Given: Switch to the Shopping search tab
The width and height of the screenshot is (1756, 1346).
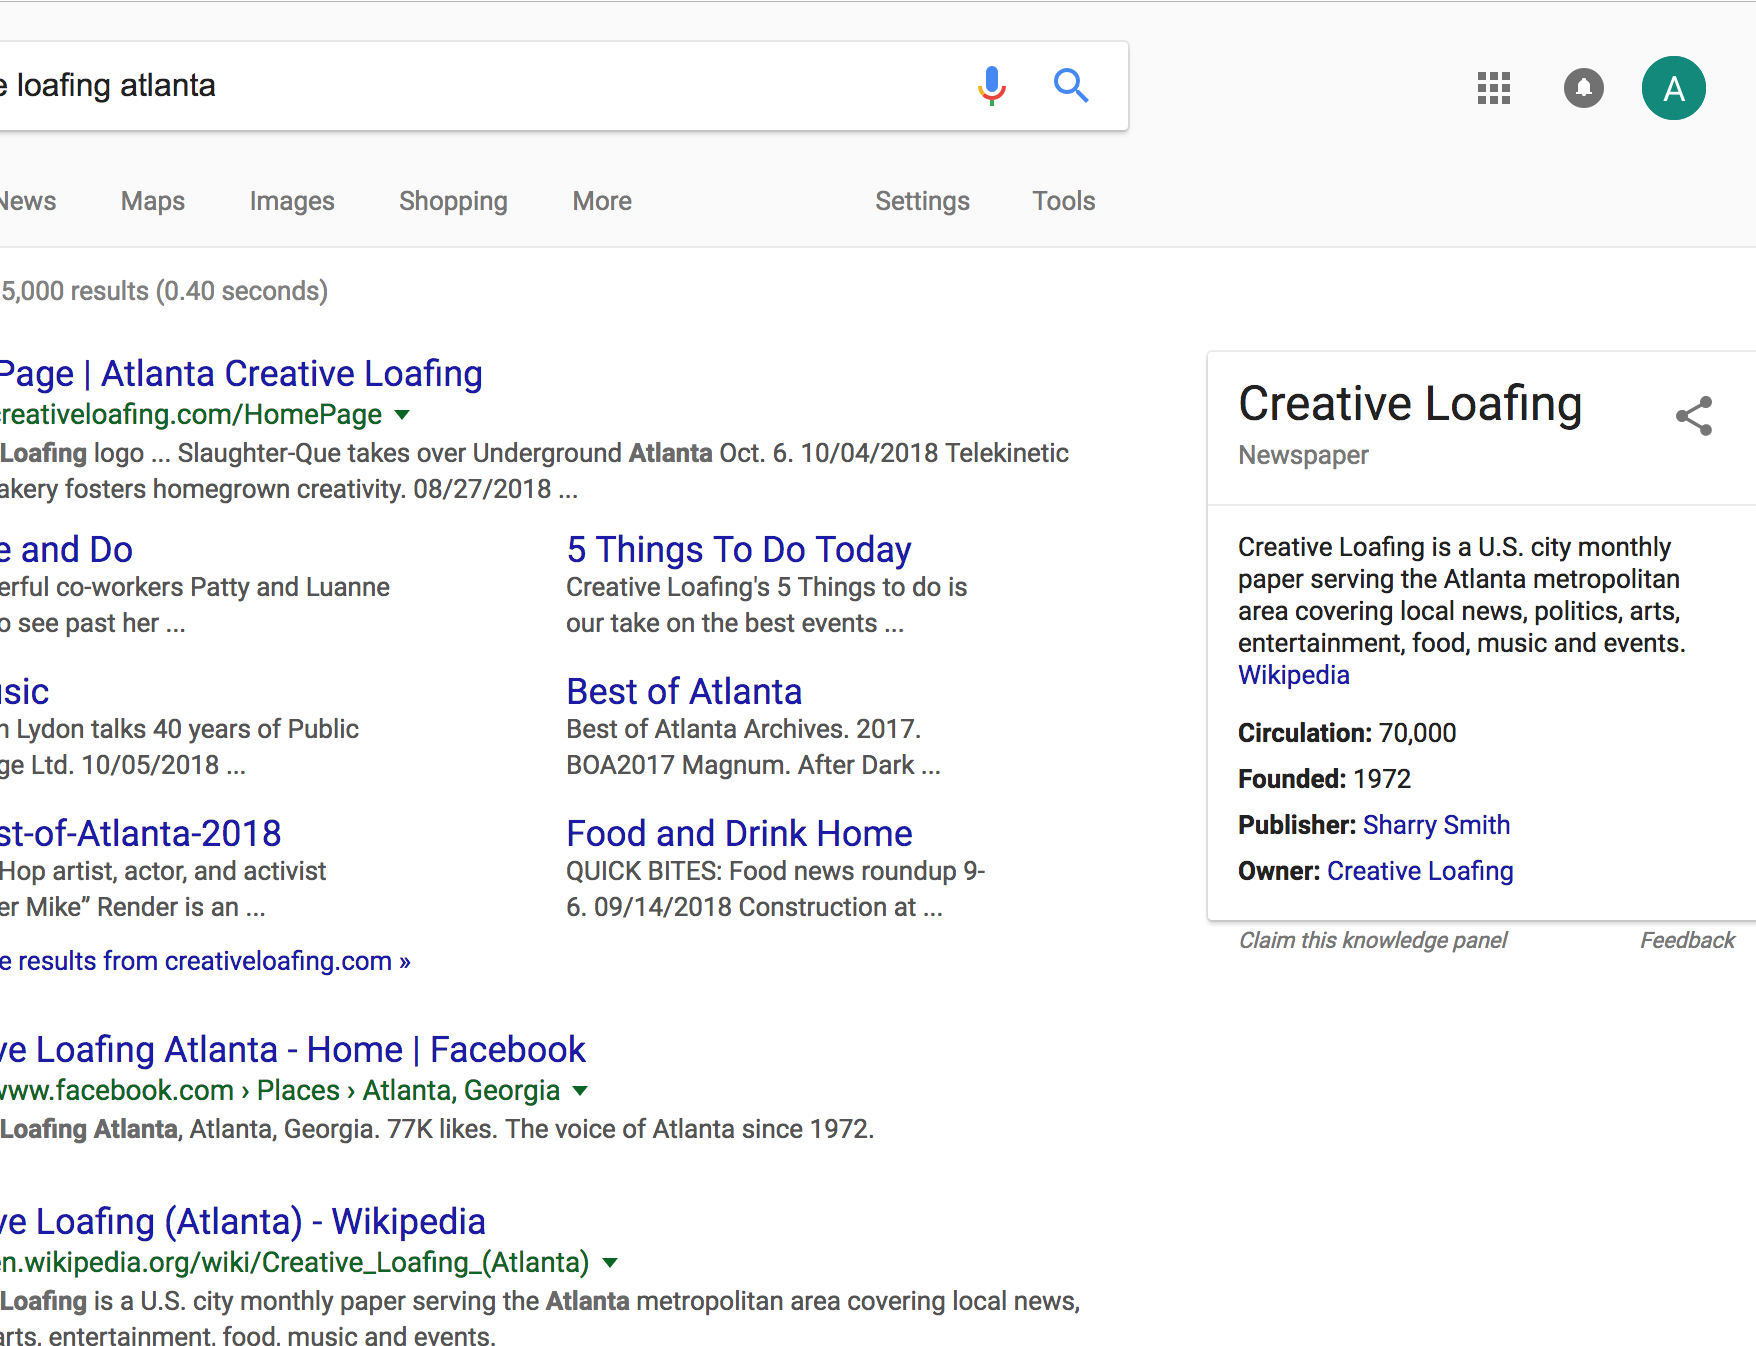Looking at the screenshot, I should coord(453,201).
